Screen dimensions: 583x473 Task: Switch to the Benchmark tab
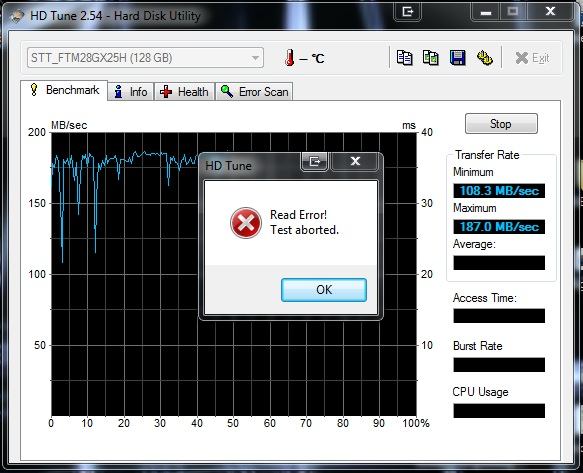[65, 90]
